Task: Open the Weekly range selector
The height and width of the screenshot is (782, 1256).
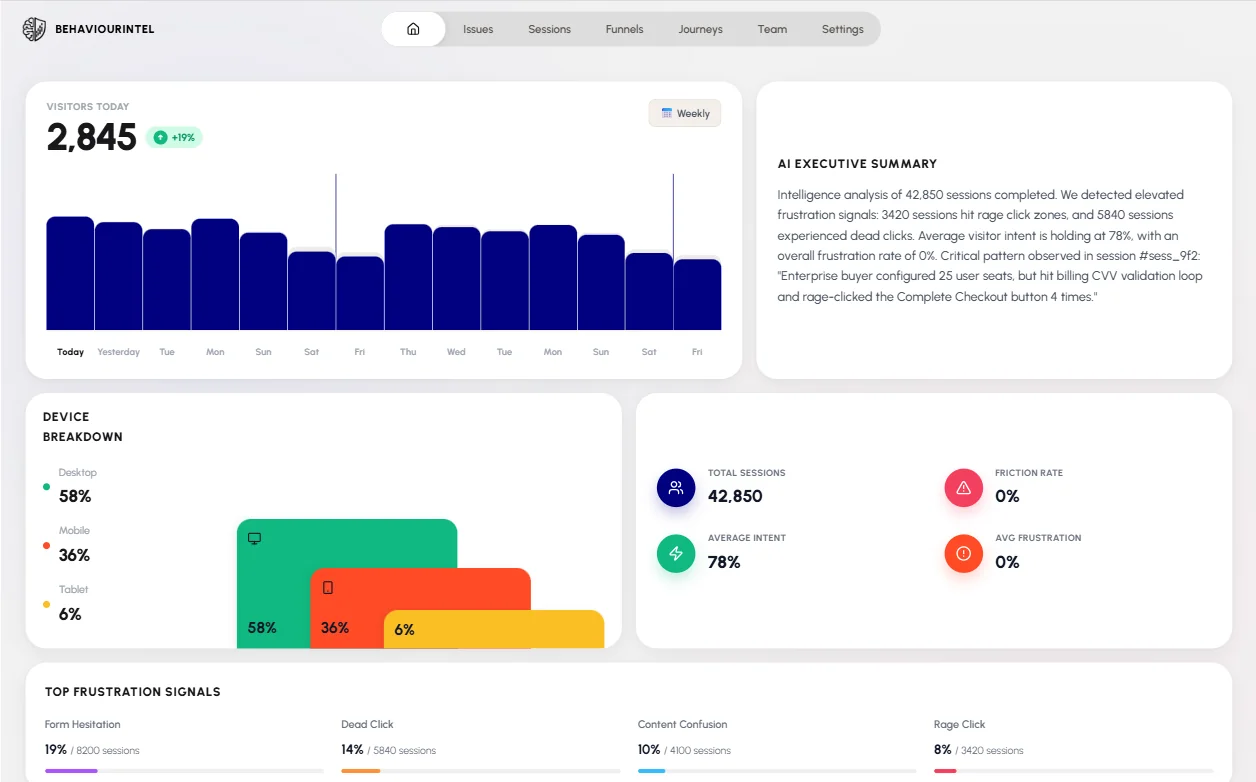Action: coord(685,113)
